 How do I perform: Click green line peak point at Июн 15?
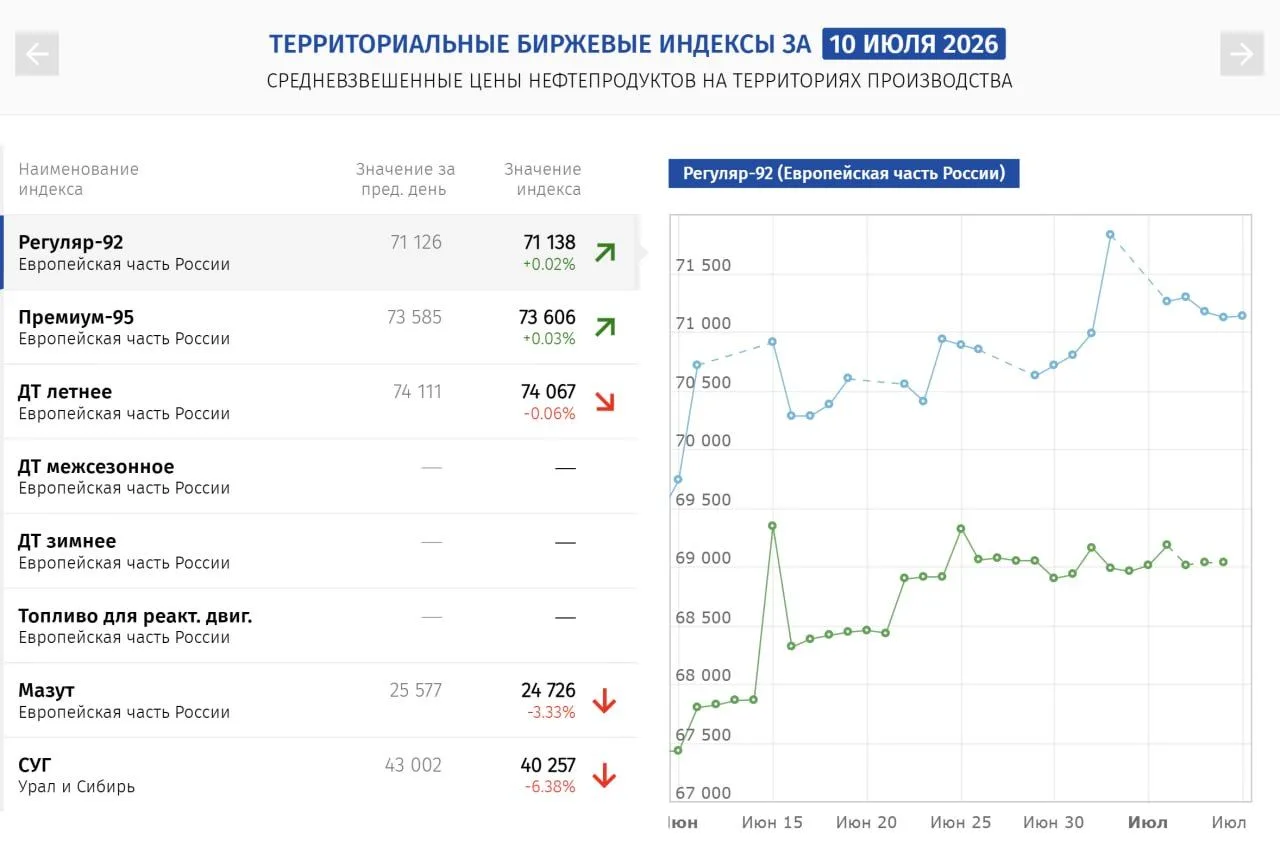(772, 526)
